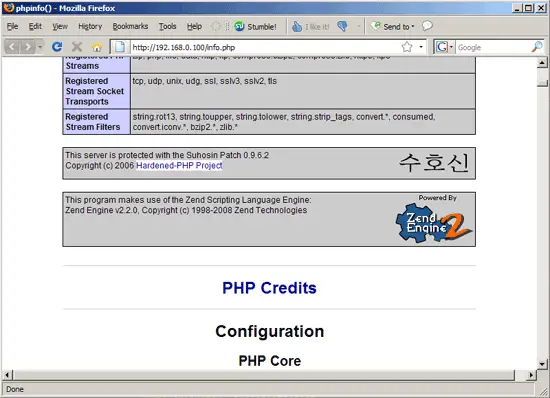Open the File menu
Image resolution: width=550 pixels, height=398 pixels.
(12, 26)
